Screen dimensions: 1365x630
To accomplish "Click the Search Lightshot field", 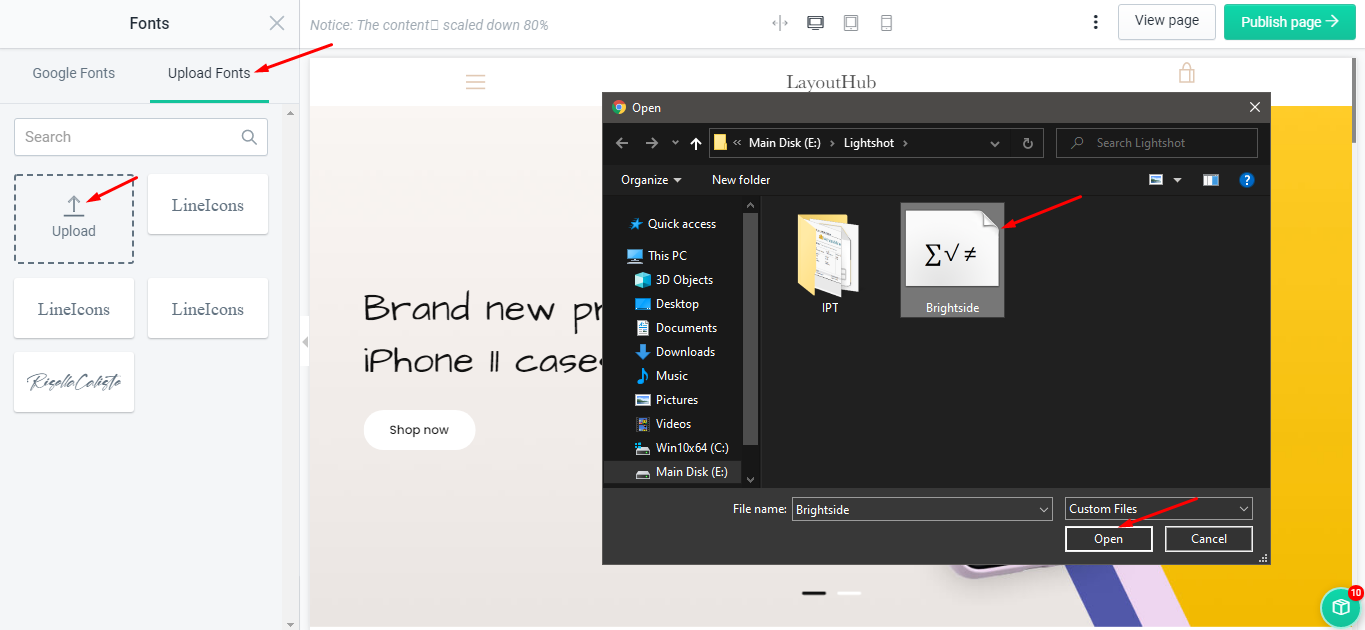I will click(x=1157, y=143).
